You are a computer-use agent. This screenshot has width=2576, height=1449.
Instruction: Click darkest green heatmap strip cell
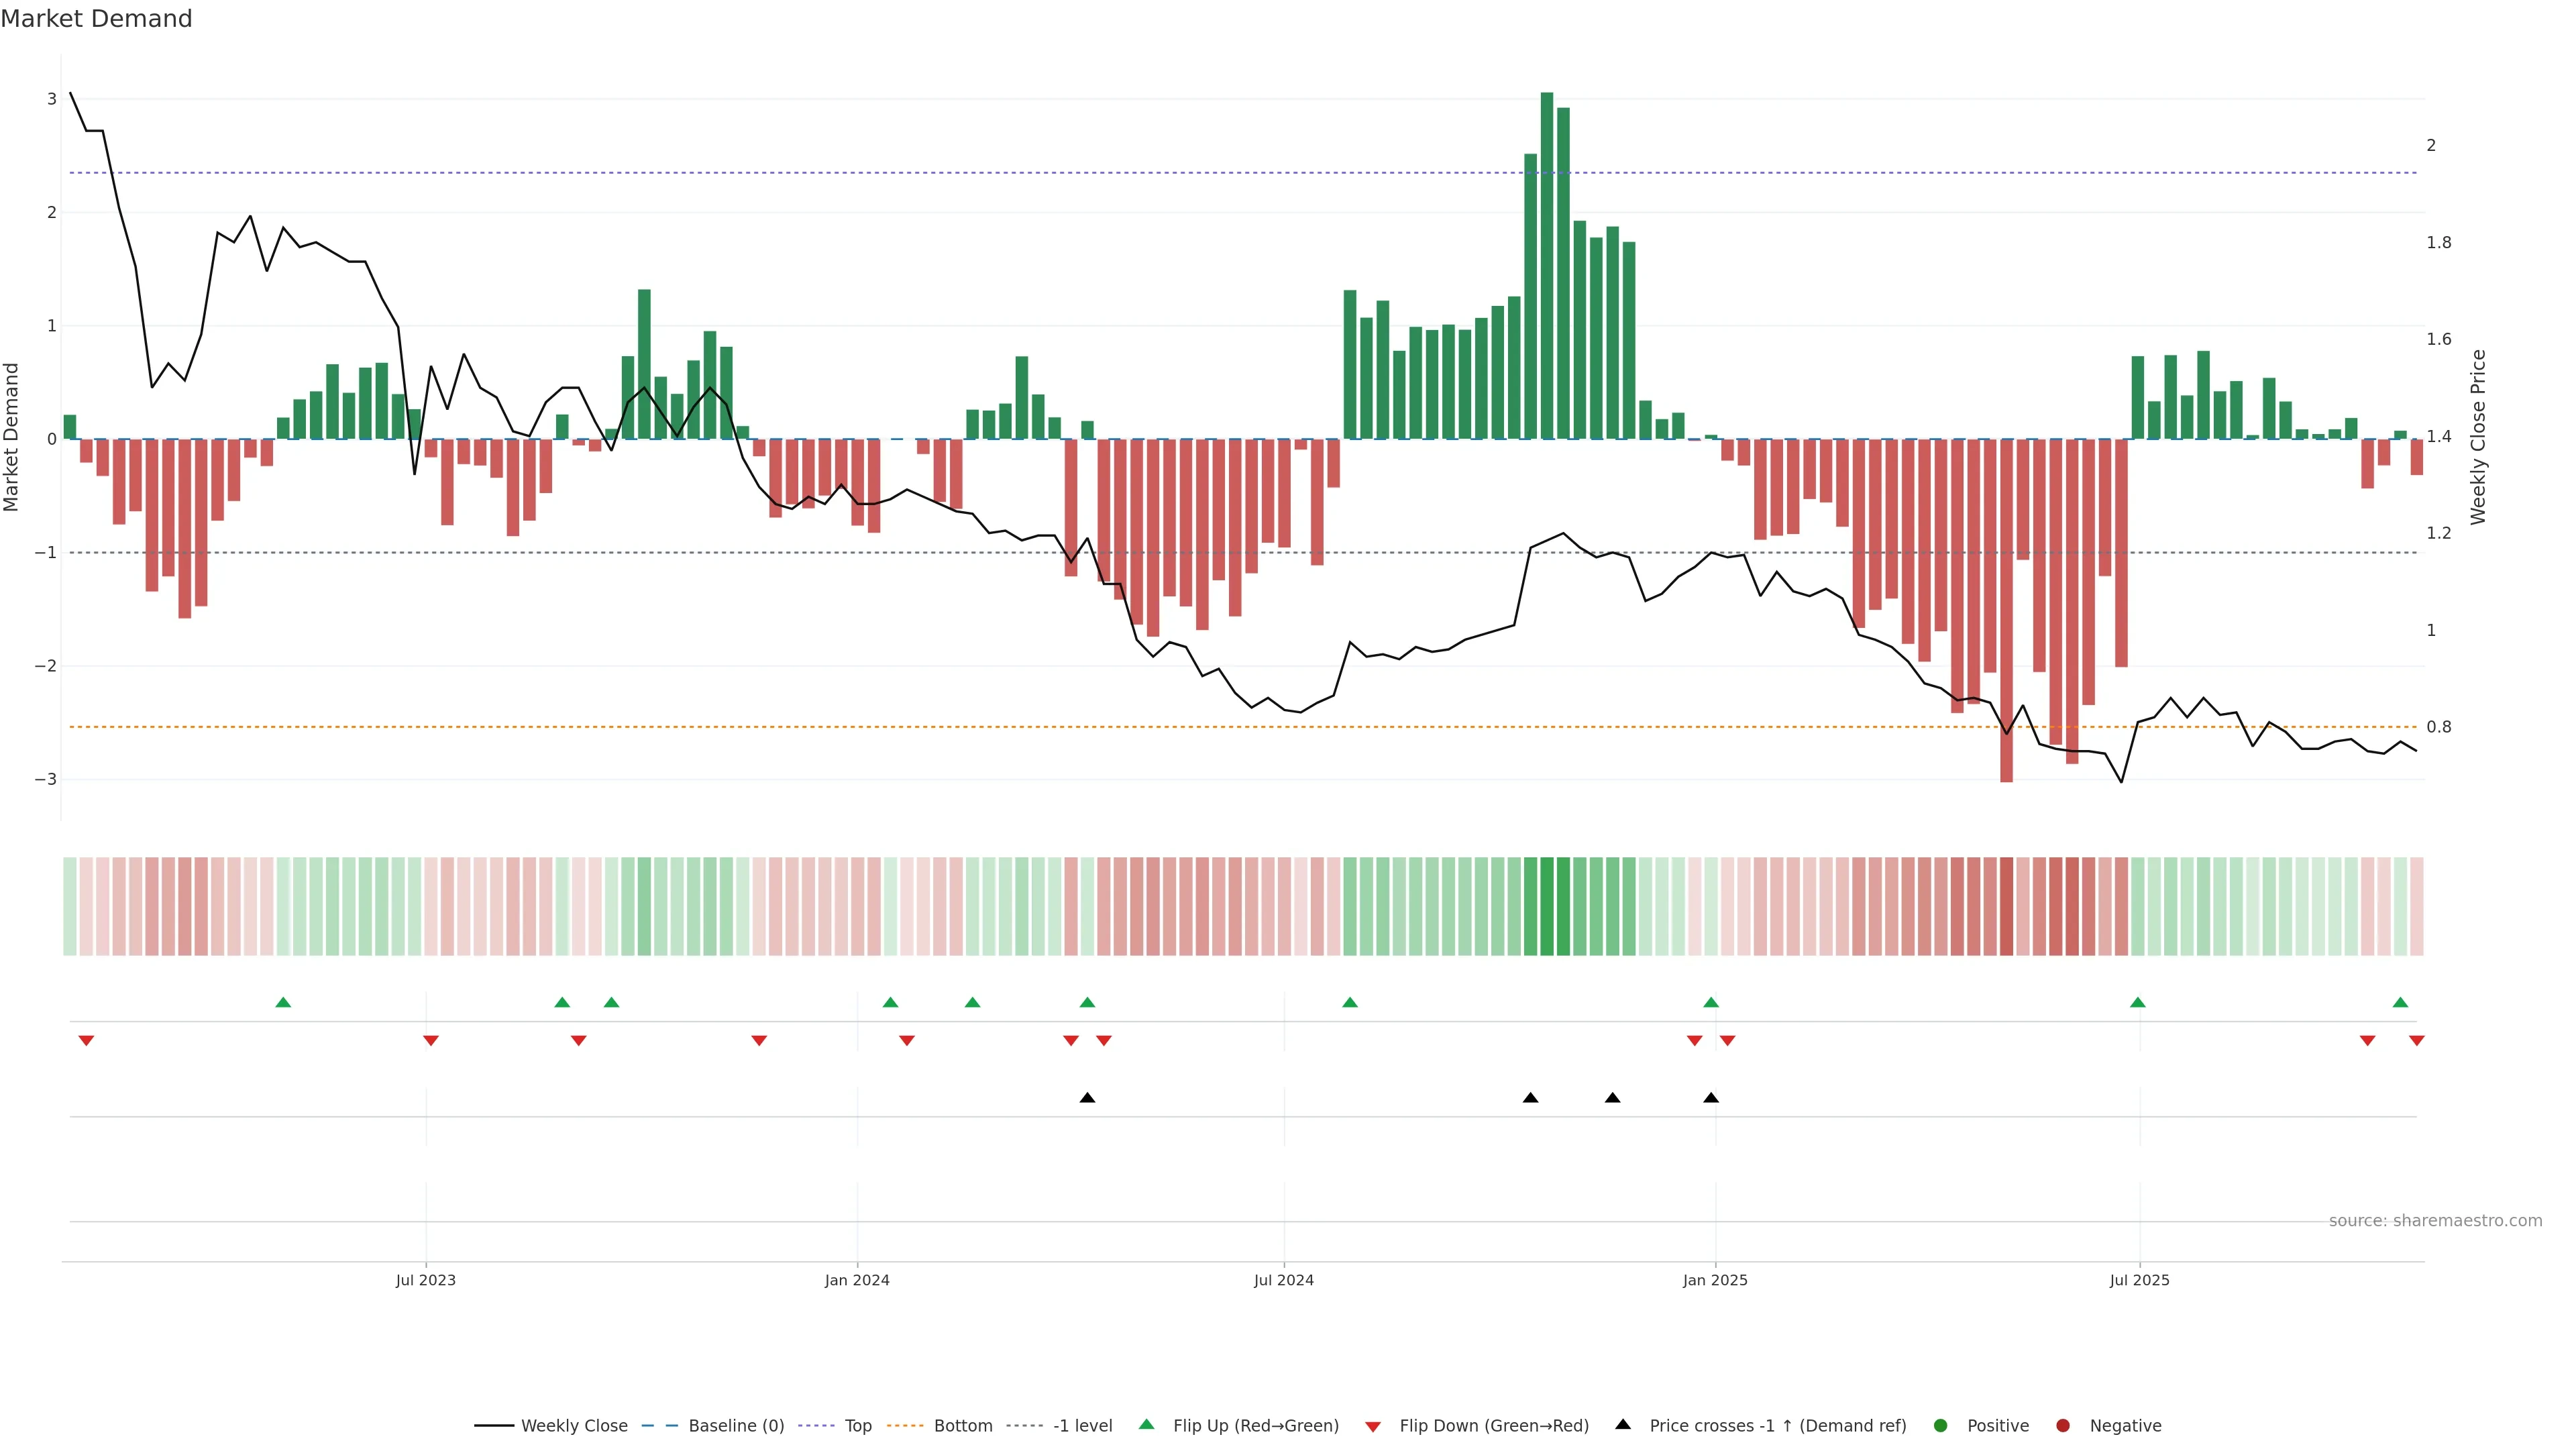pyautogui.click(x=1547, y=906)
